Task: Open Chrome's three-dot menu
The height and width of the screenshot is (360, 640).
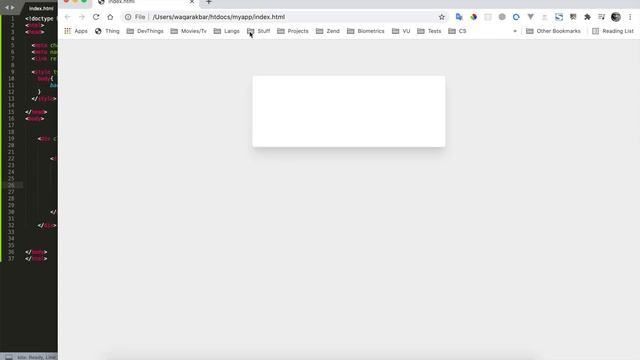Action: [x=630, y=17]
